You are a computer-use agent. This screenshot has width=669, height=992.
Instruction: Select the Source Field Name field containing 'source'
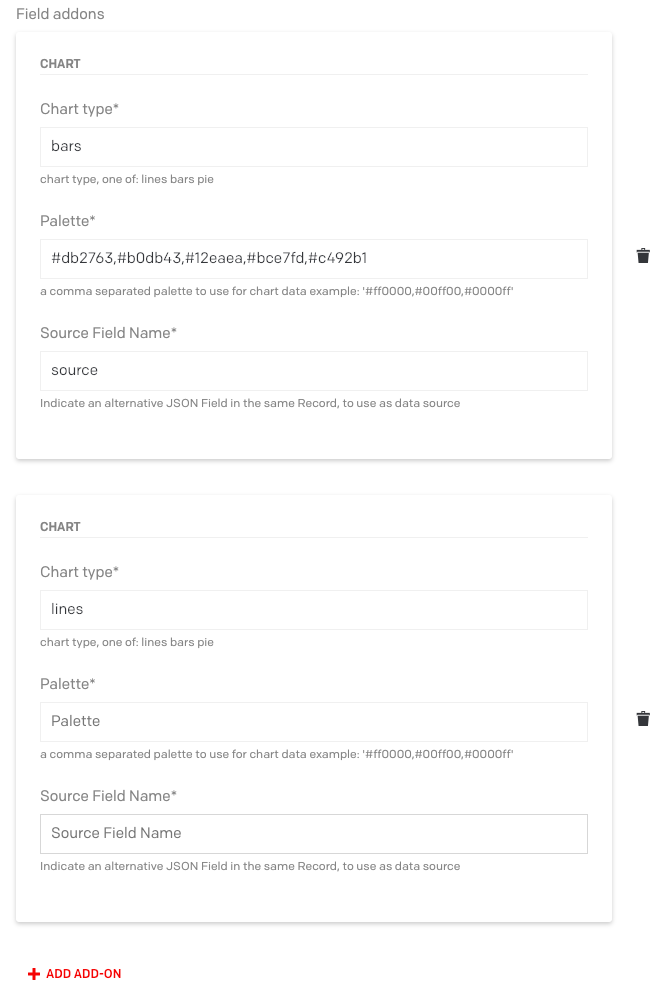click(314, 370)
